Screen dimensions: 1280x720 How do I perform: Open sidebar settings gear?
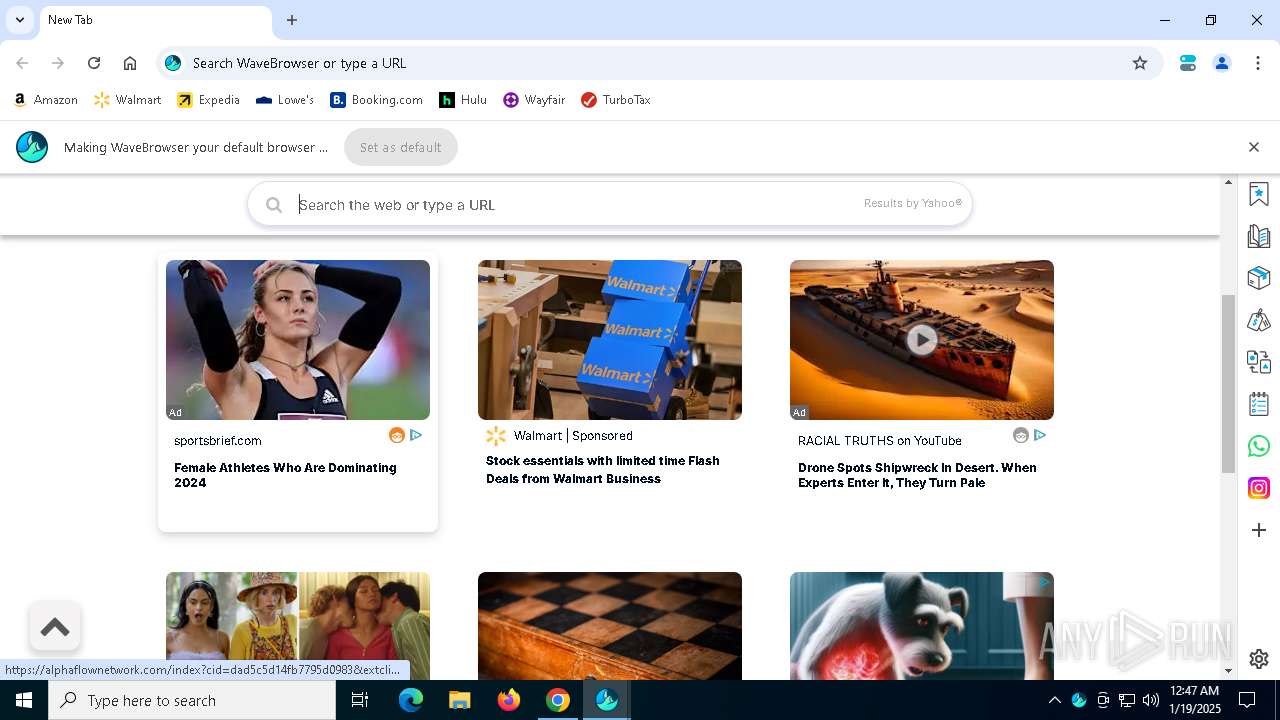pyautogui.click(x=1259, y=659)
